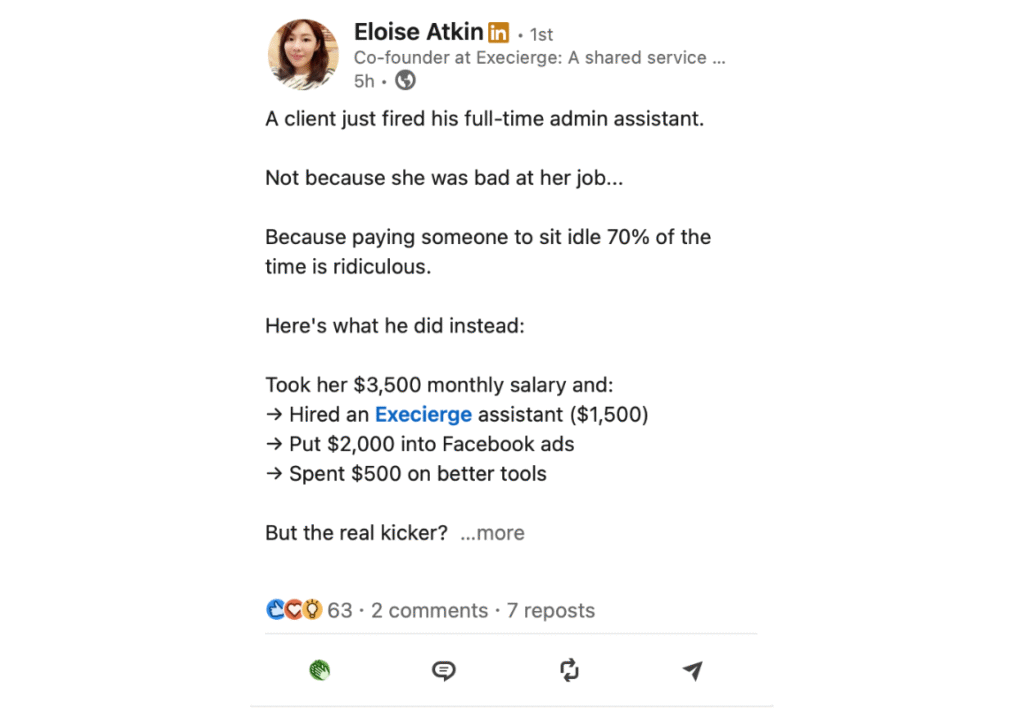This screenshot has height=710, width=1024.
Task: Click the globe public visibility icon
Action: click(x=405, y=81)
